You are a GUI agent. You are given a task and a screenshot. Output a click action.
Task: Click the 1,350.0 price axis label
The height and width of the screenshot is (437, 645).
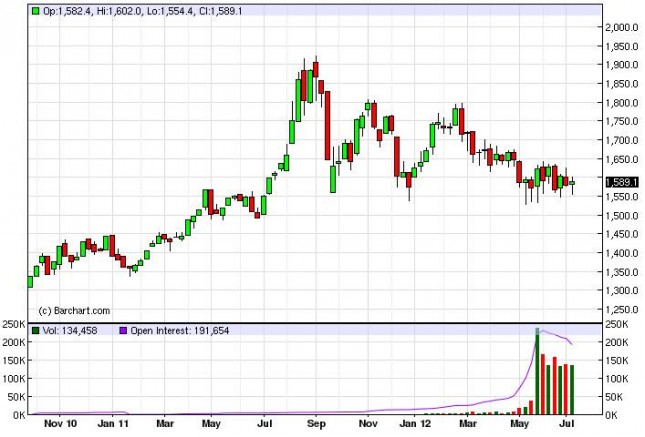tap(622, 272)
